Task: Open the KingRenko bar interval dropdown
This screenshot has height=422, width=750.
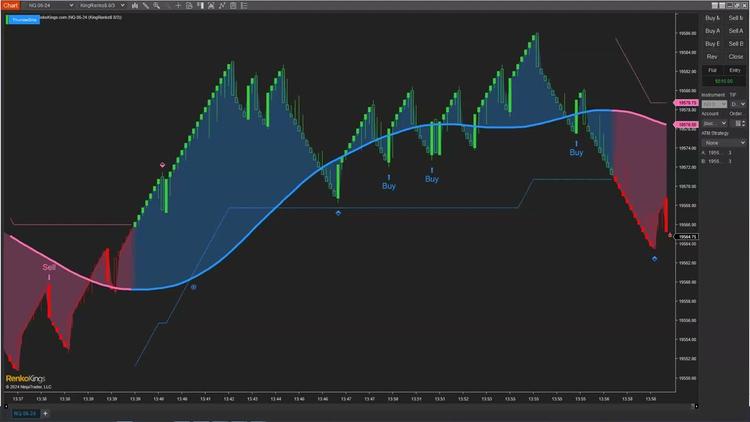Action: coord(101,5)
